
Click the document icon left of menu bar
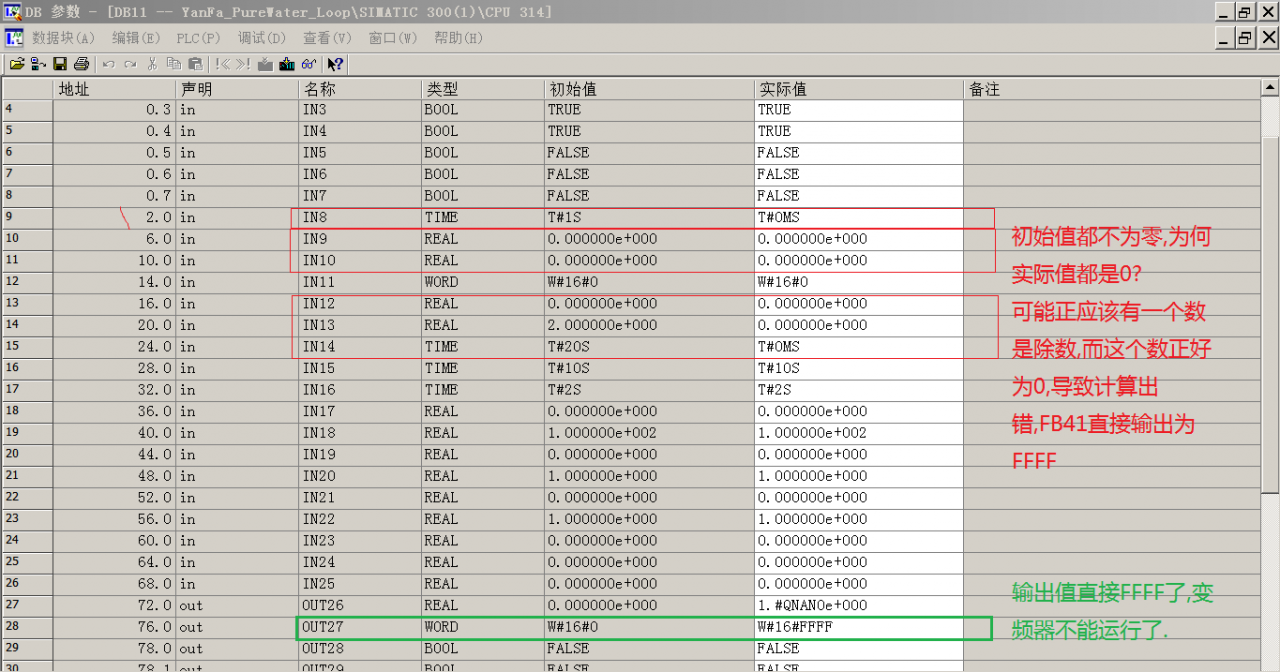tap(14, 38)
